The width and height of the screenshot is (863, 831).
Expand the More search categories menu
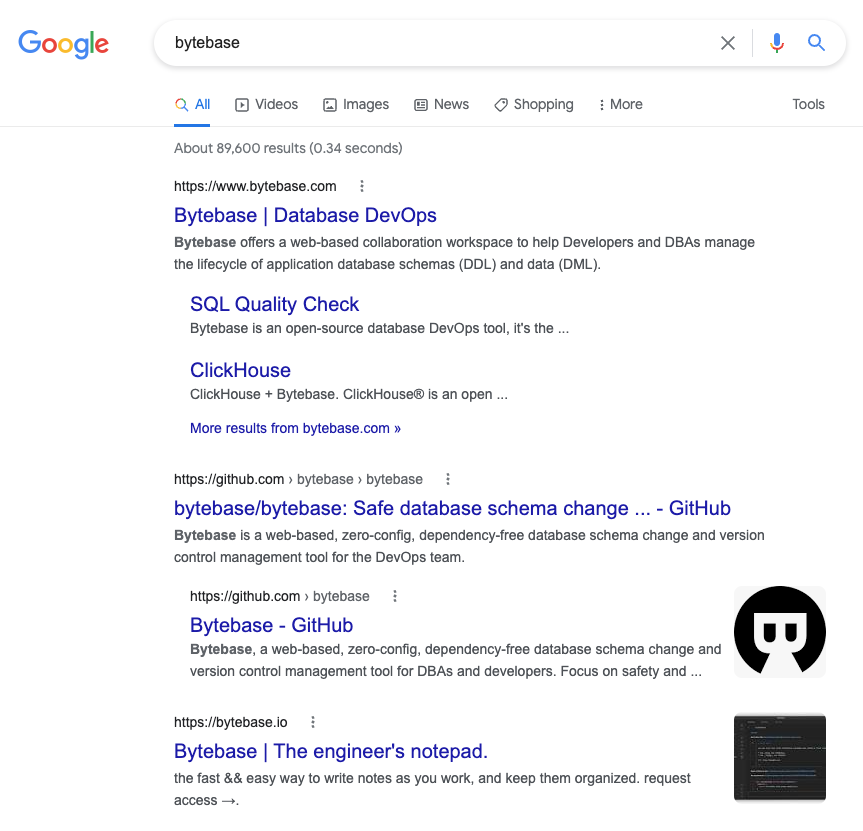[x=620, y=105]
